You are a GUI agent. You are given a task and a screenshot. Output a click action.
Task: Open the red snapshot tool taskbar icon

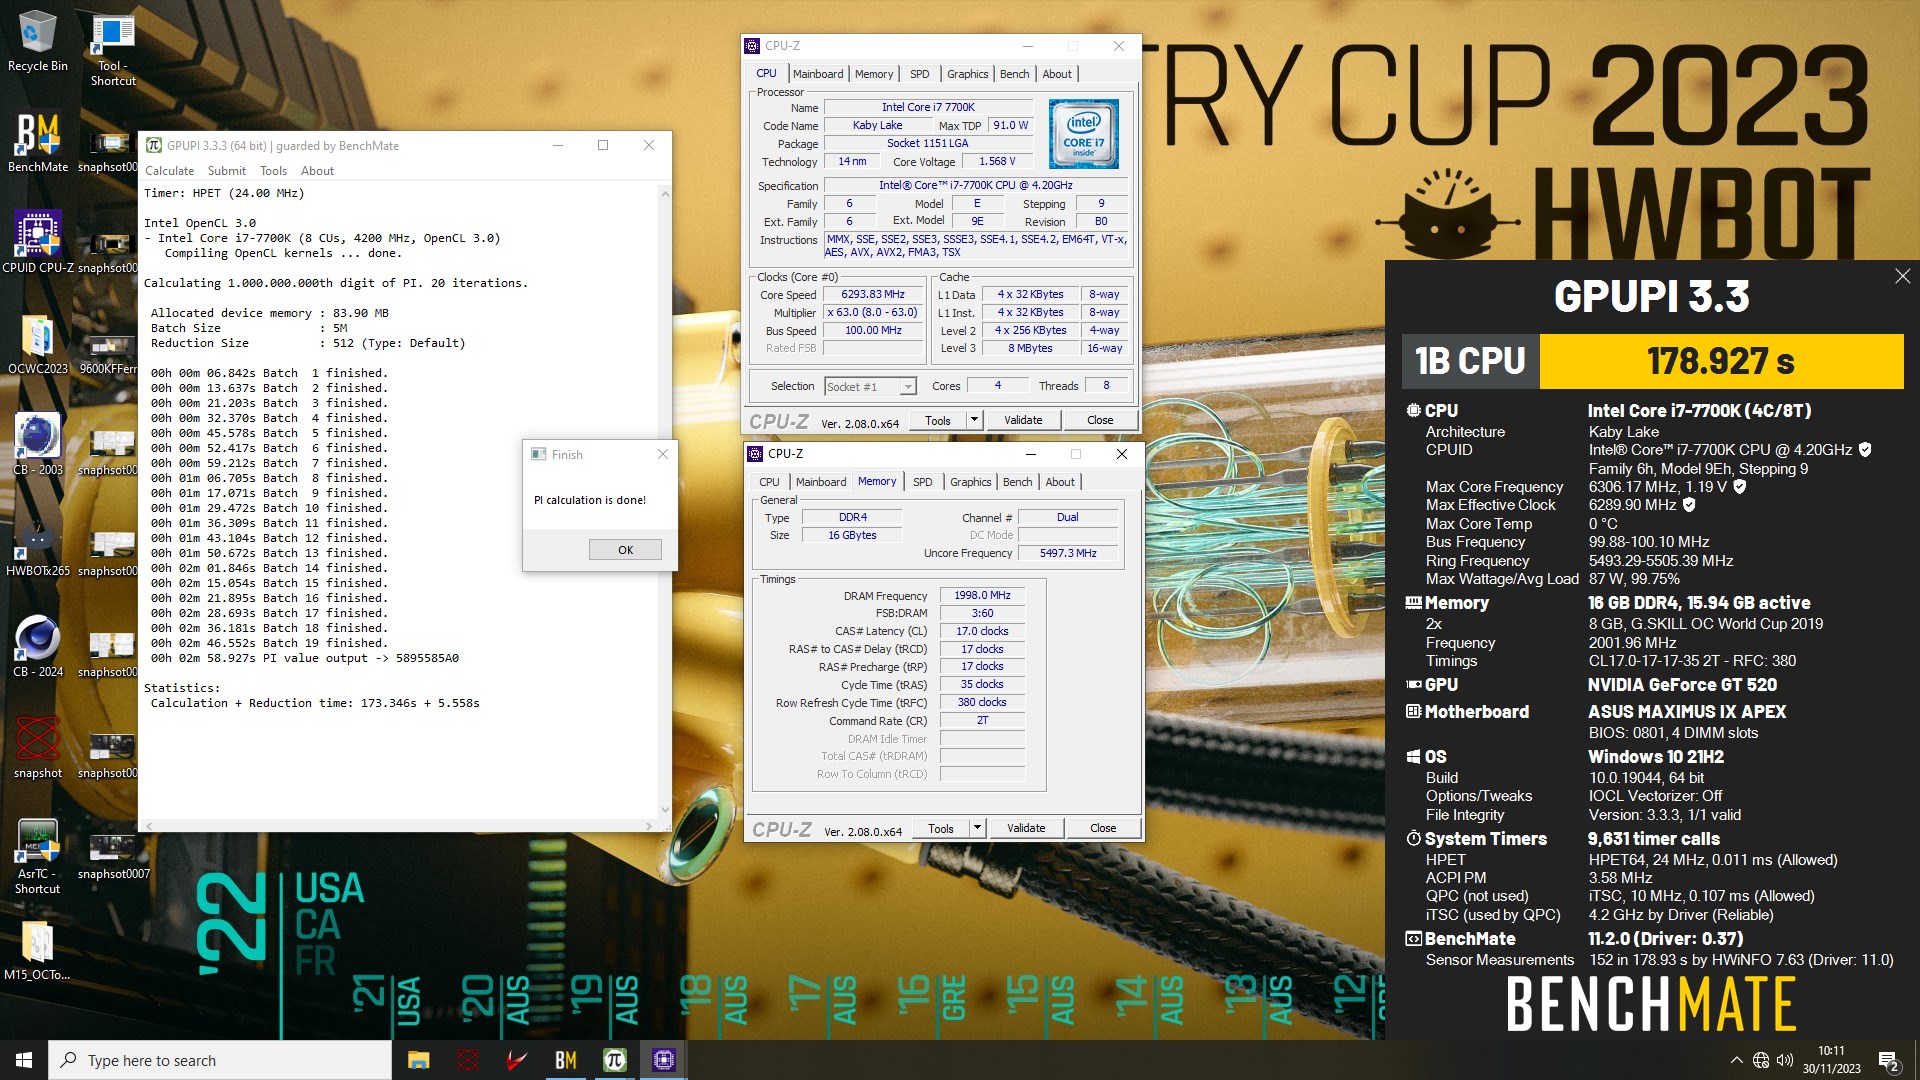(x=467, y=1060)
